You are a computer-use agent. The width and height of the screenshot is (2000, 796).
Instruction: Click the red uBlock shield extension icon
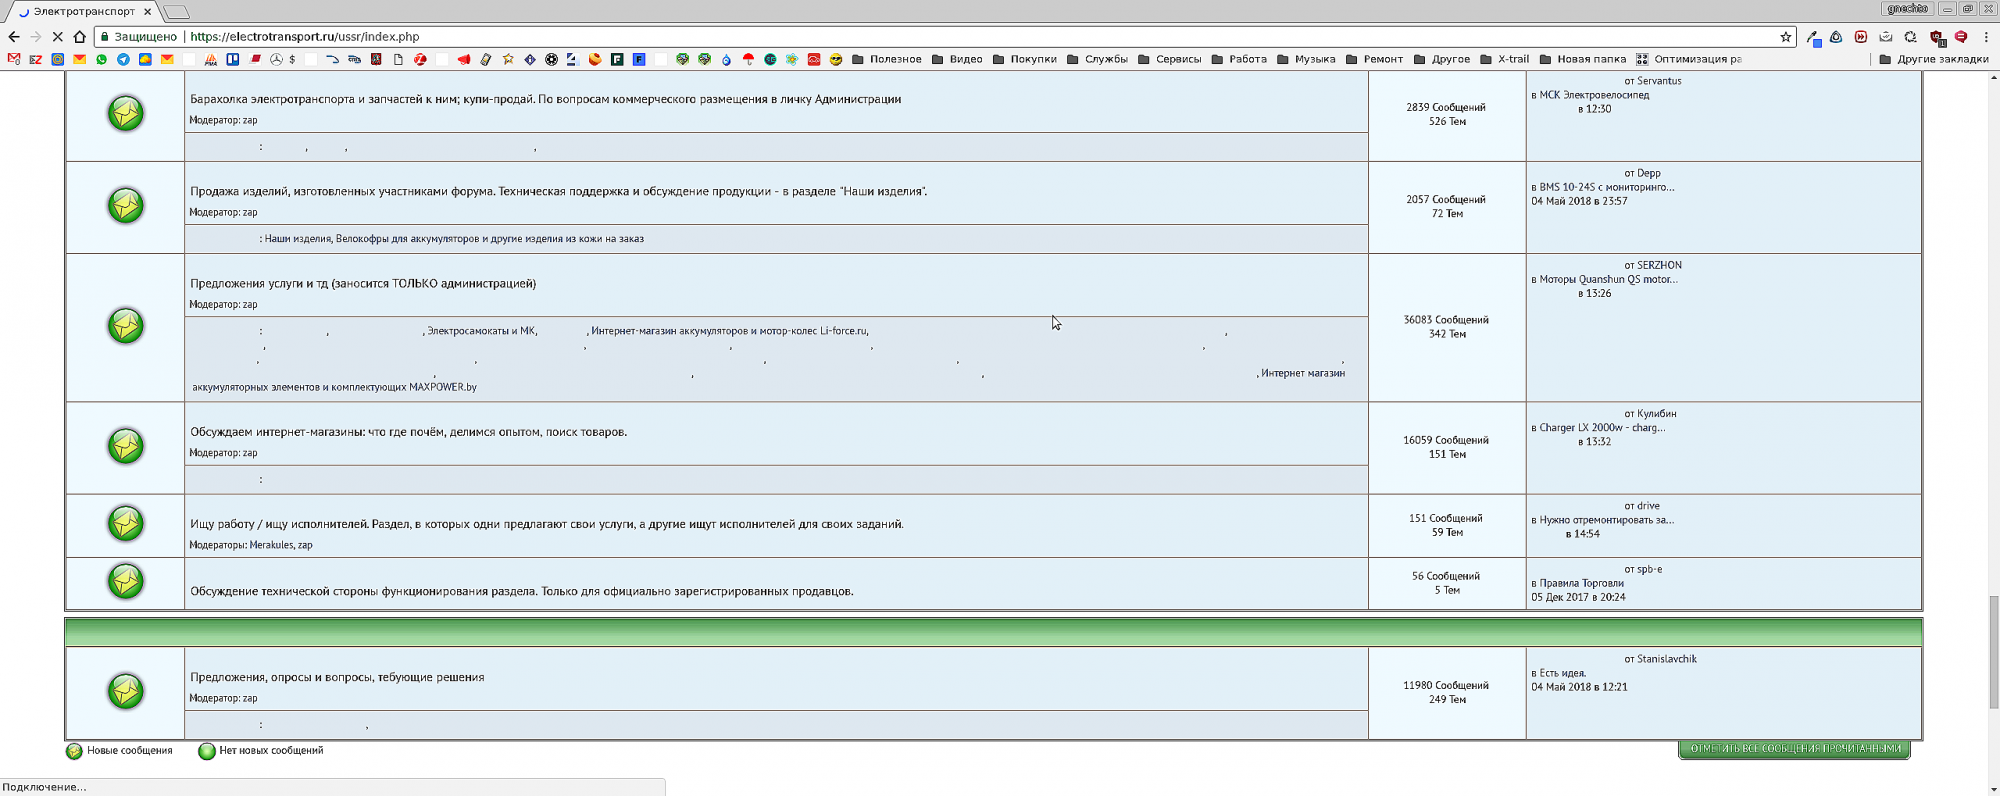click(1936, 37)
